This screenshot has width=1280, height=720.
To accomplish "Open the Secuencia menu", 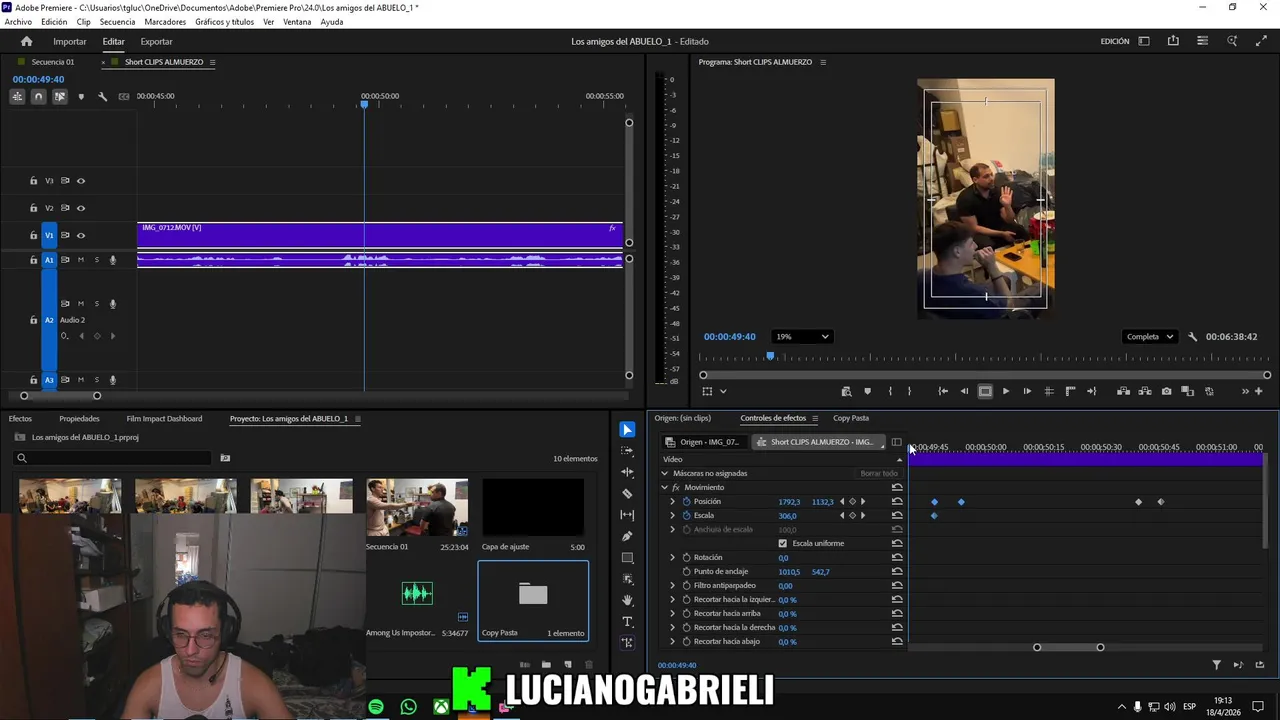I will [117, 22].
